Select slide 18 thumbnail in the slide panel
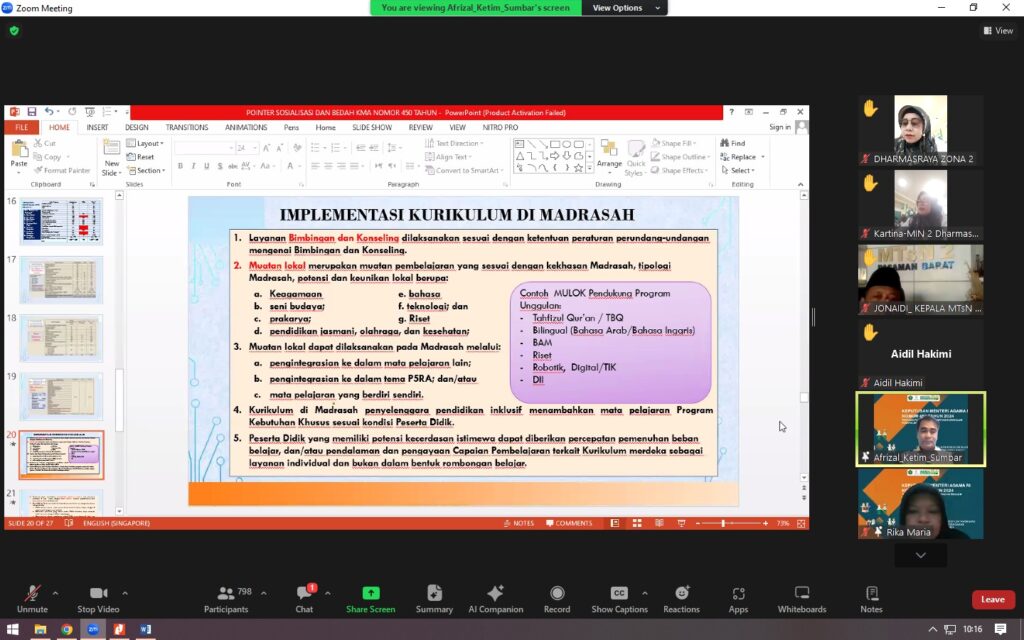The image size is (1024, 640). coord(61,339)
